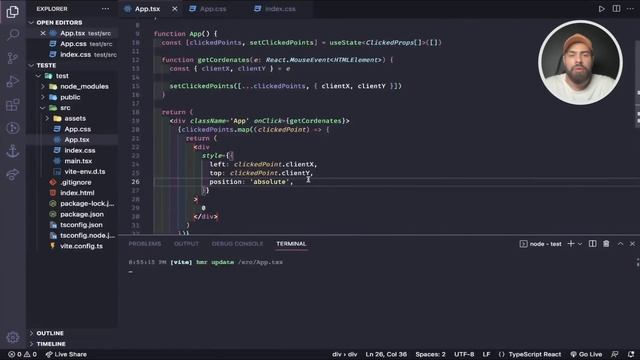Add a new terminal with plus icon
Viewport: 640px width, 360px height.
coord(571,244)
